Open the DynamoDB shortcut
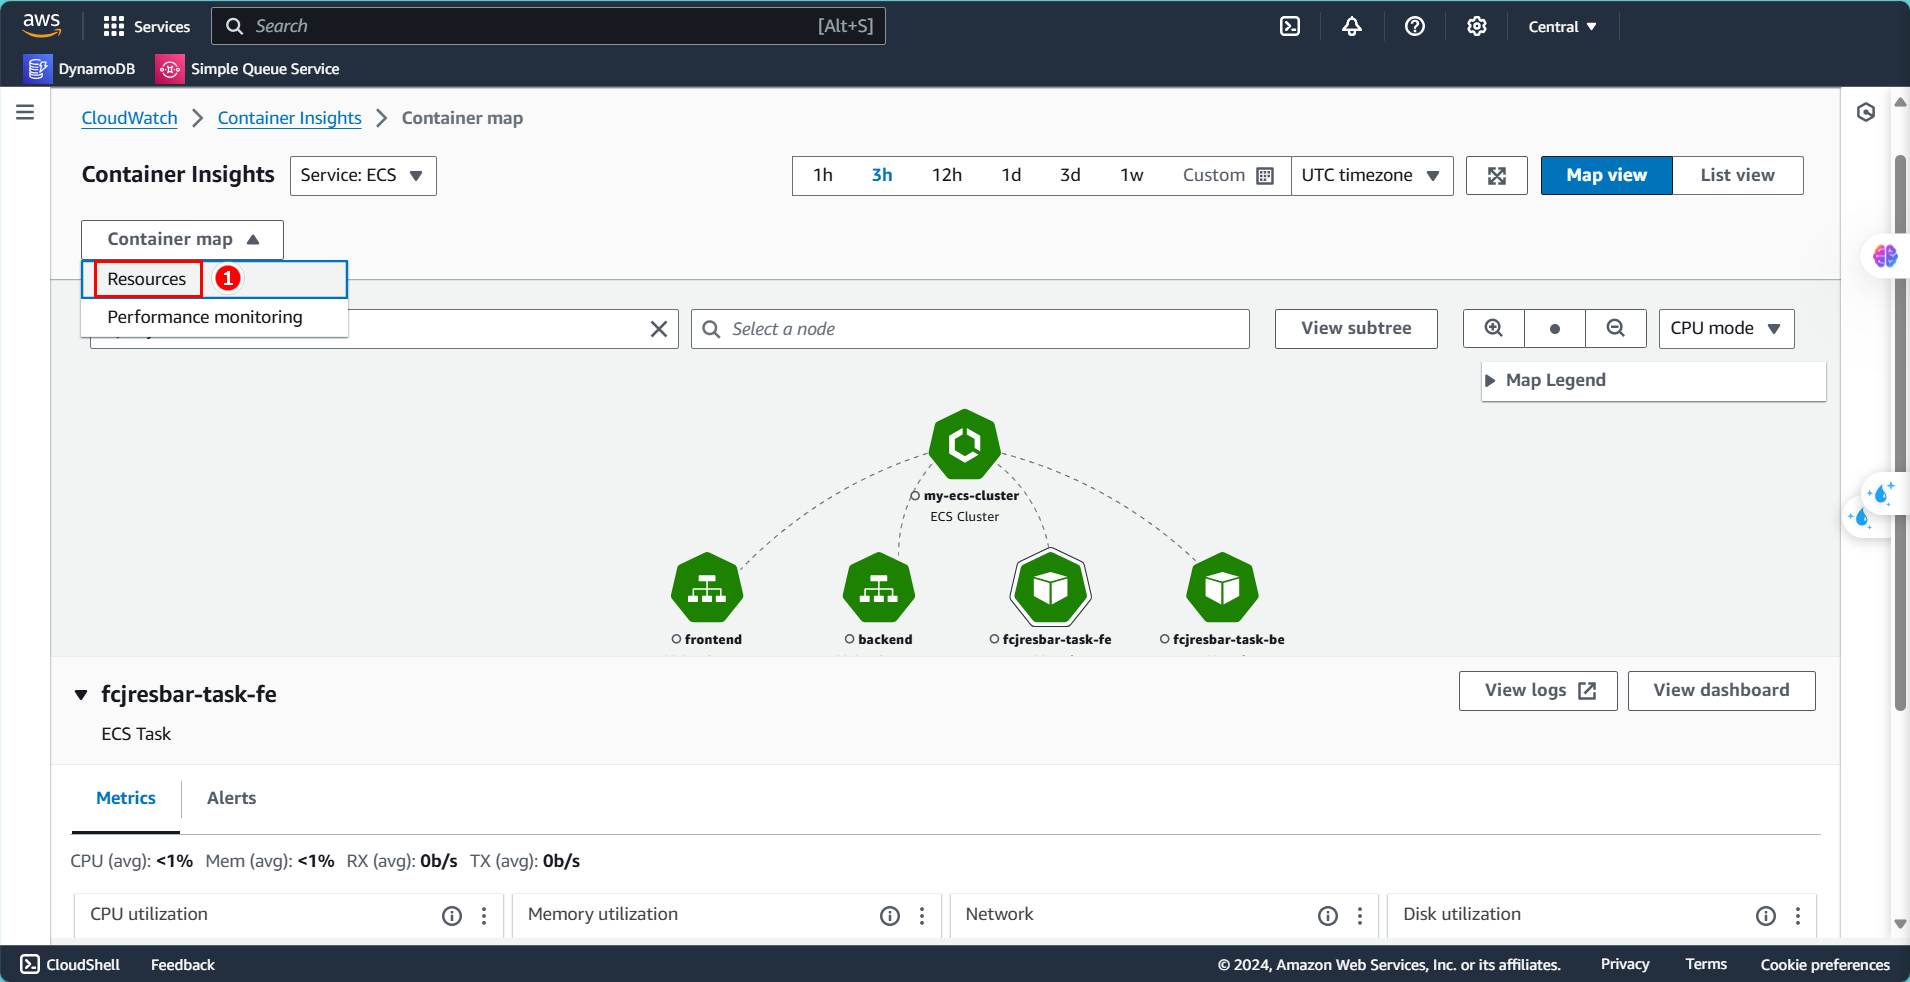Image resolution: width=1910 pixels, height=982 pixels. [80, 68]
